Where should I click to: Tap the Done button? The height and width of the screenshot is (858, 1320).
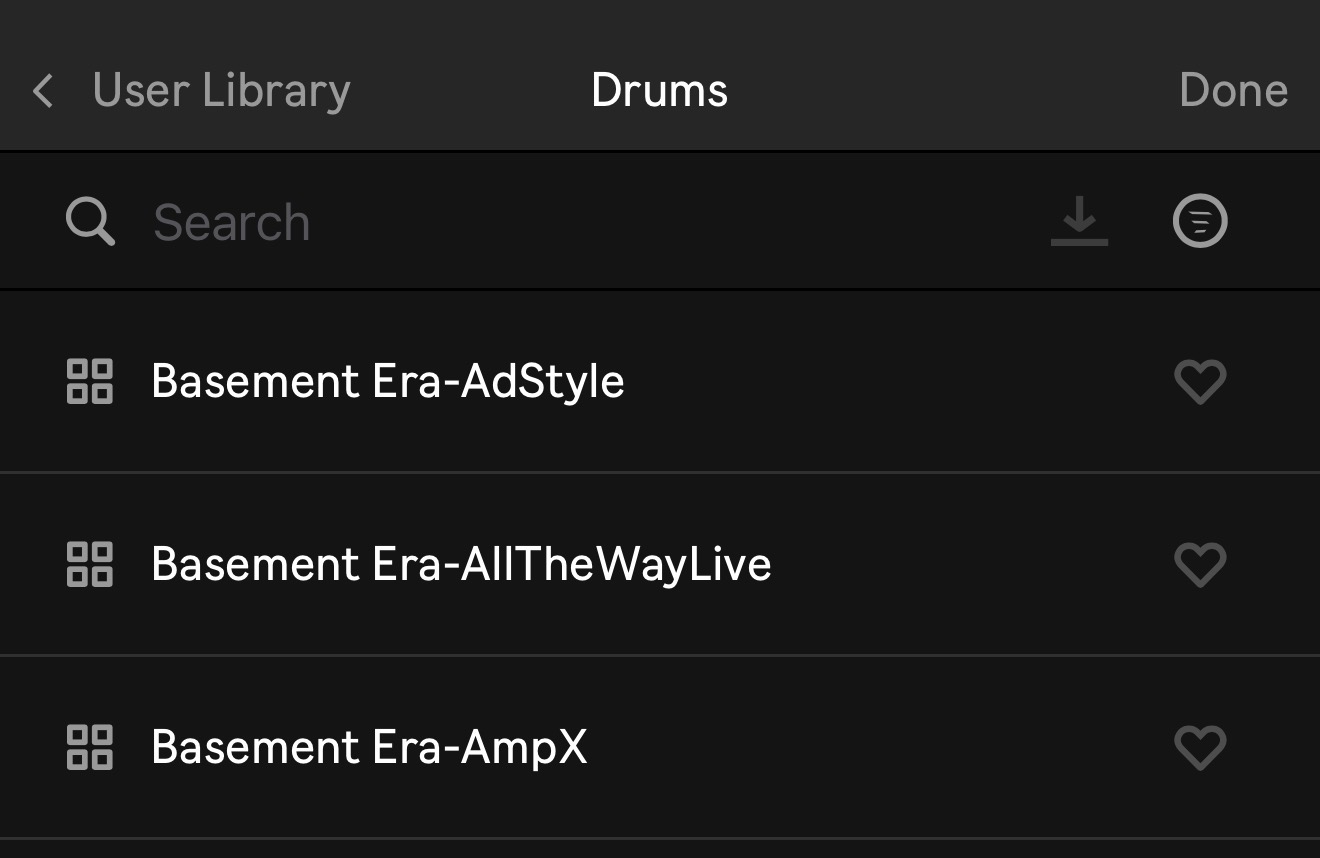pyautogui.click(x=1233, y=91)
